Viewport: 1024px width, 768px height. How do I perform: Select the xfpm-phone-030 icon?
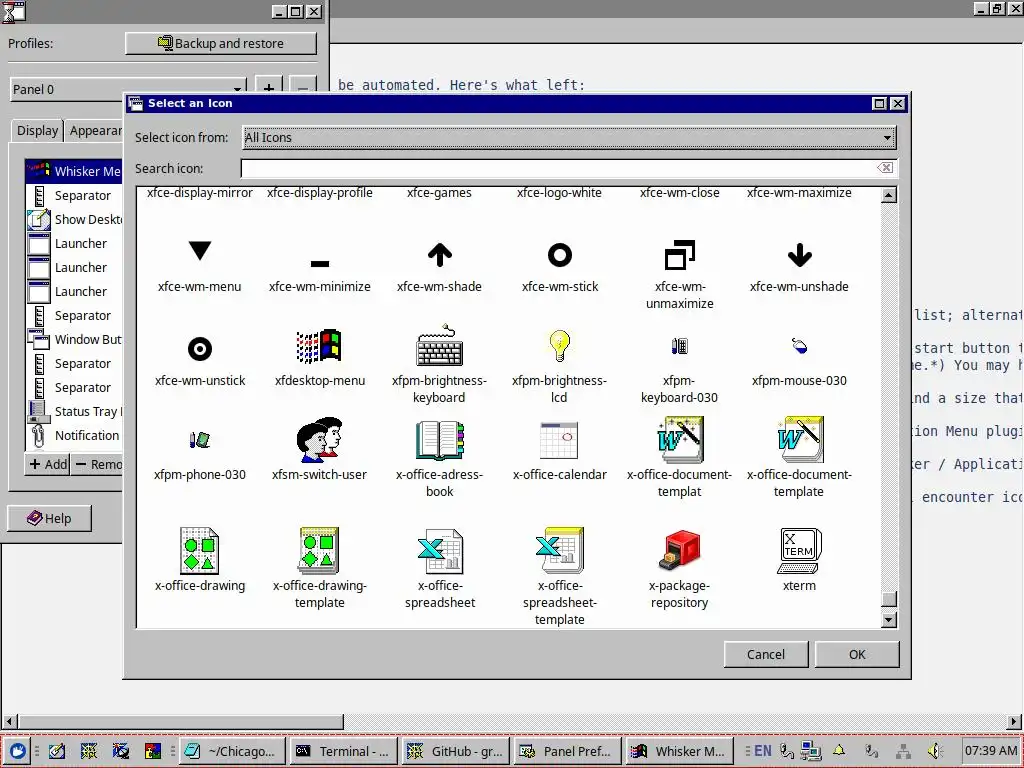click(200, 440)
